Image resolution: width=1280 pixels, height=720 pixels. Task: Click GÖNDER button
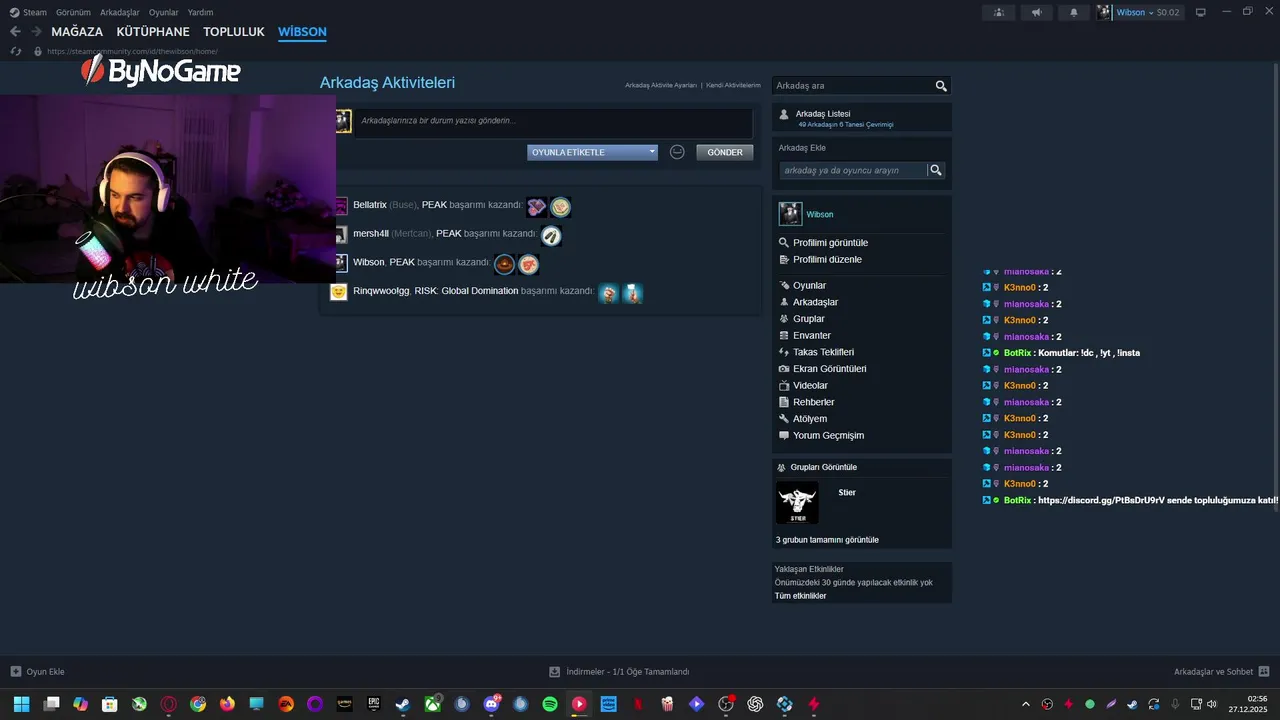point(725,152)
